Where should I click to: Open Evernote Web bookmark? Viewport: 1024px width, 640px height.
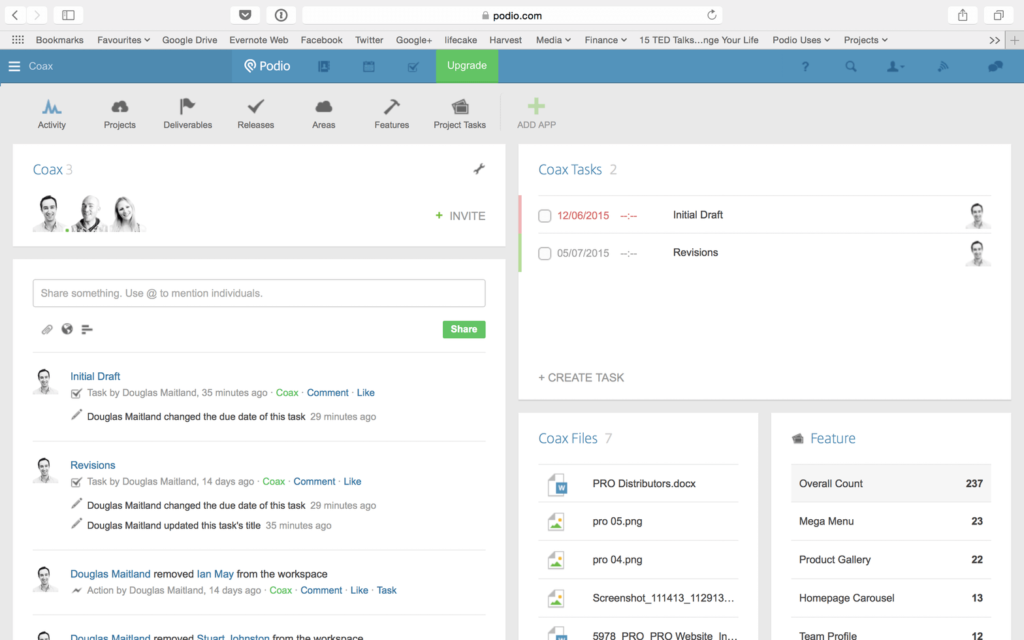pyautogui.click(x=258, y=40)
